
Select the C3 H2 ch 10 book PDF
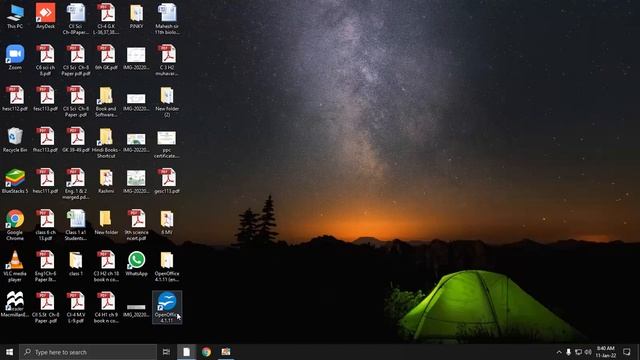tap(106, 266)
